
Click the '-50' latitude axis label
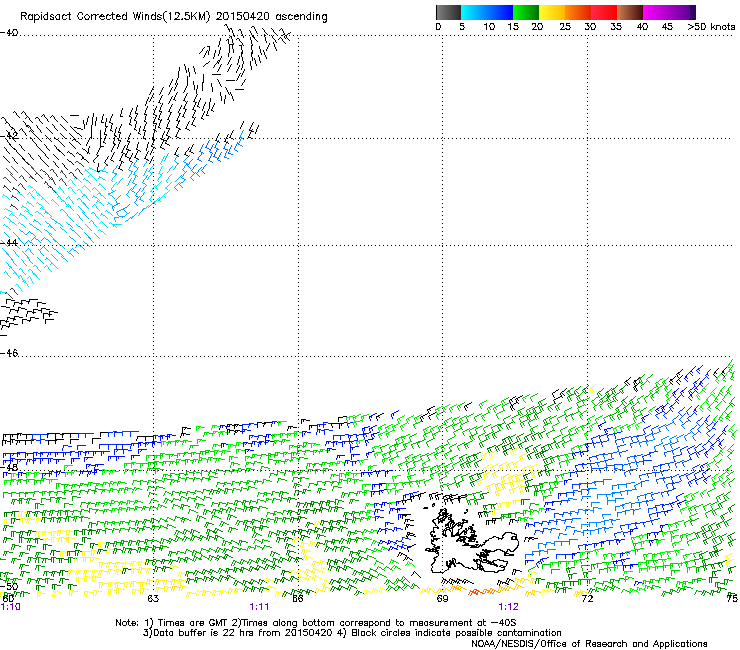coord(9,587)
